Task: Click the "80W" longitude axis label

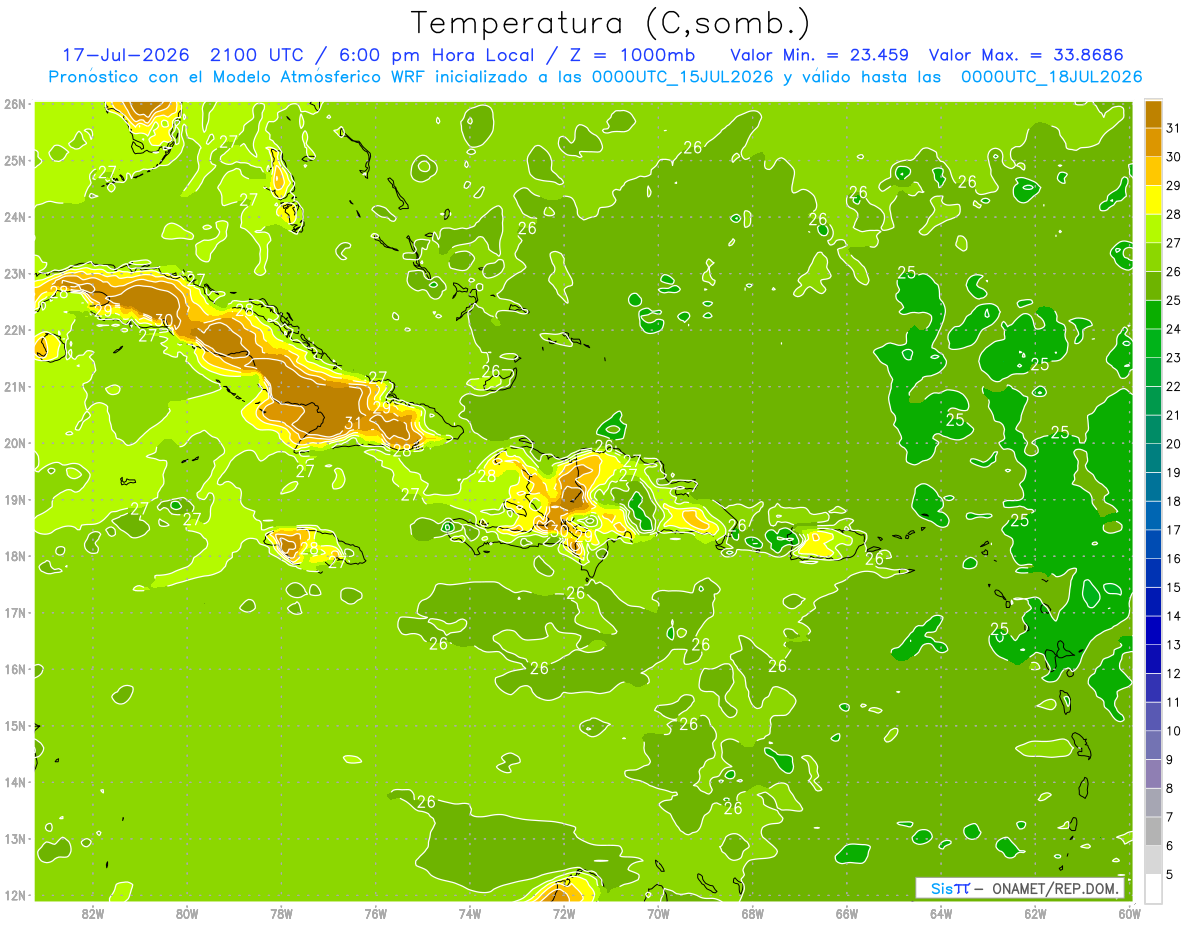Action: (x=187, y=913)
